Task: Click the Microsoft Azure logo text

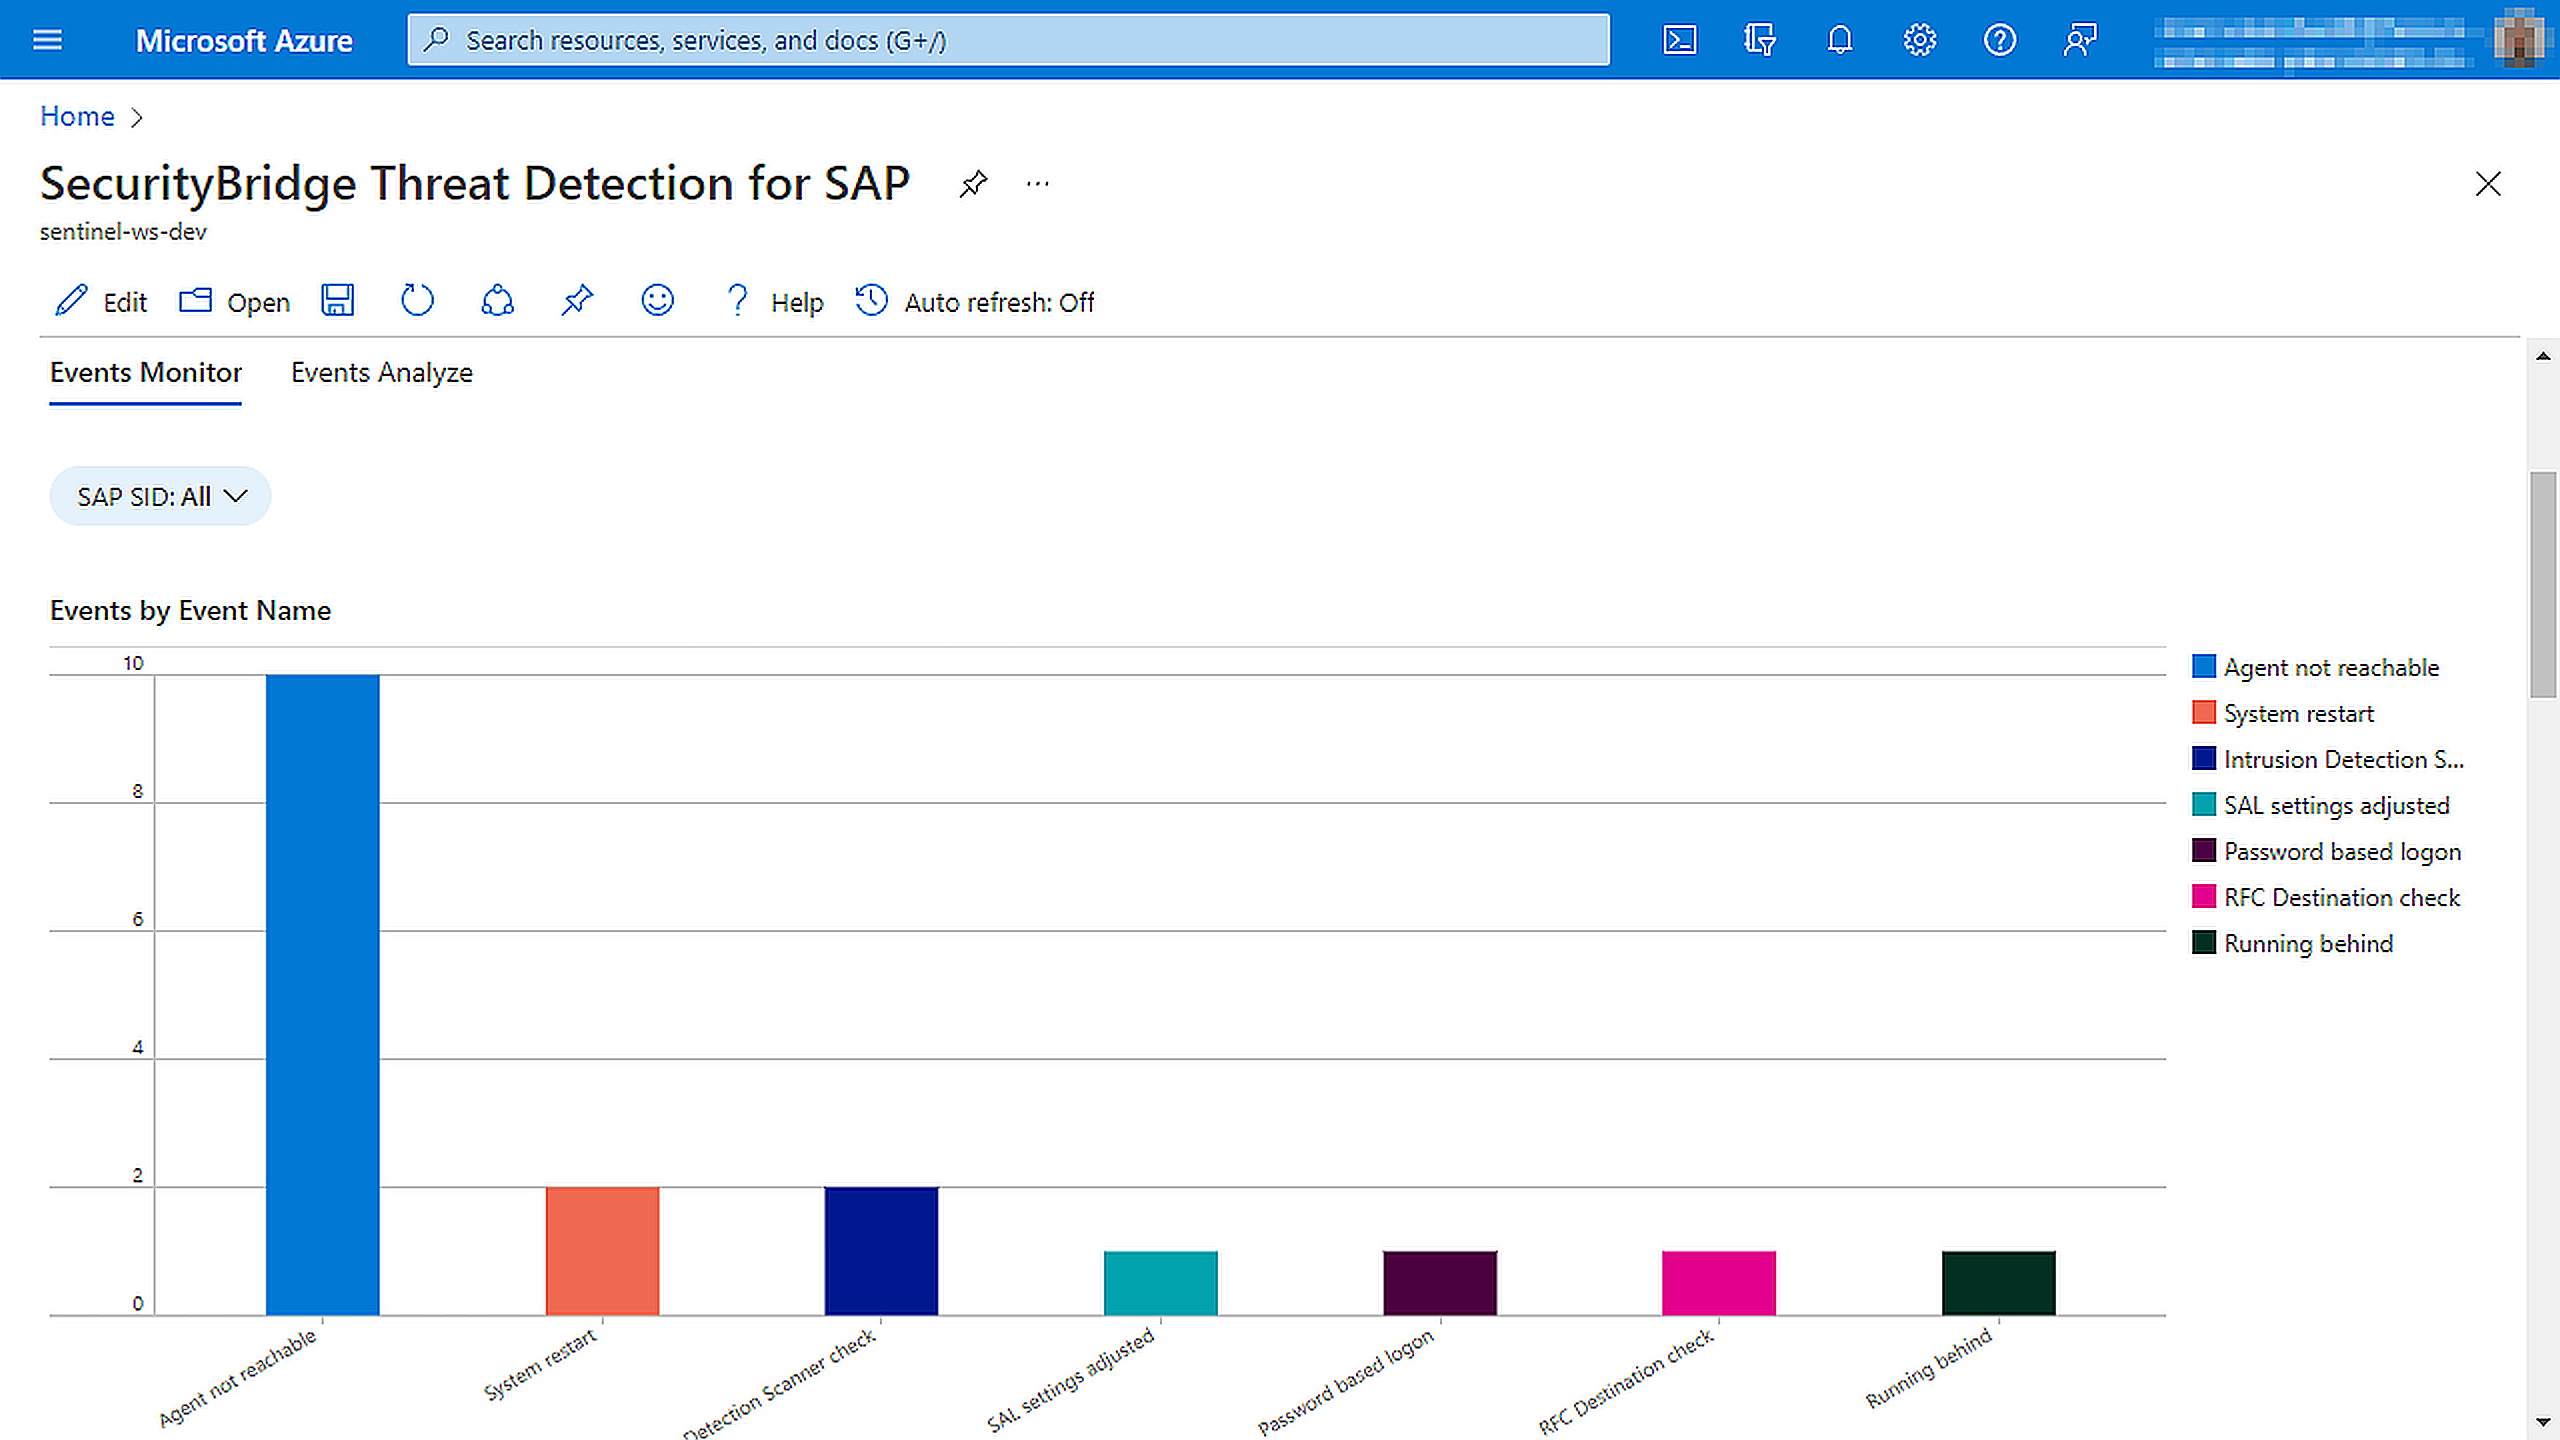Action: 244,40
